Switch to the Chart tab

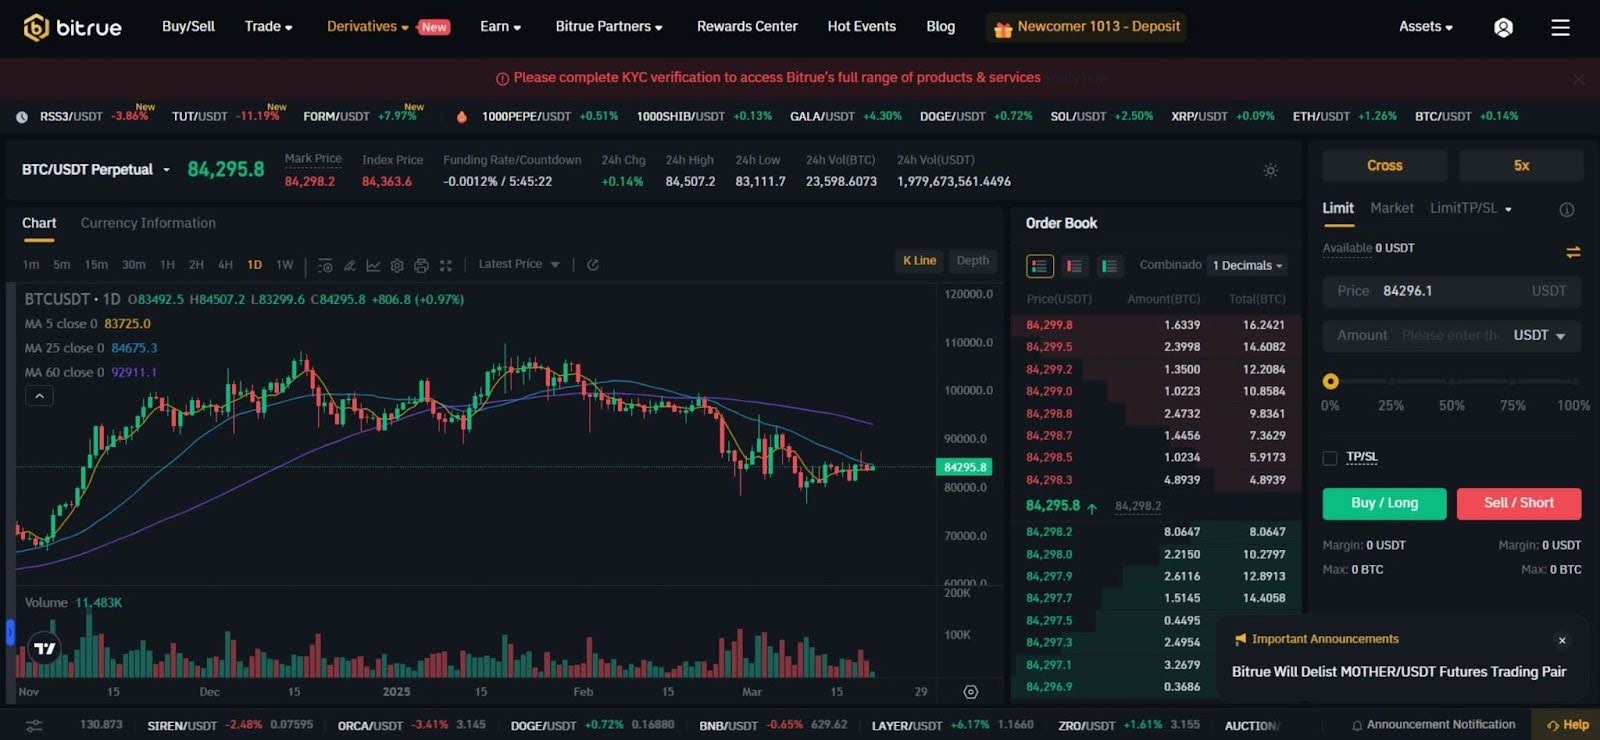click(x=39, y=223)
